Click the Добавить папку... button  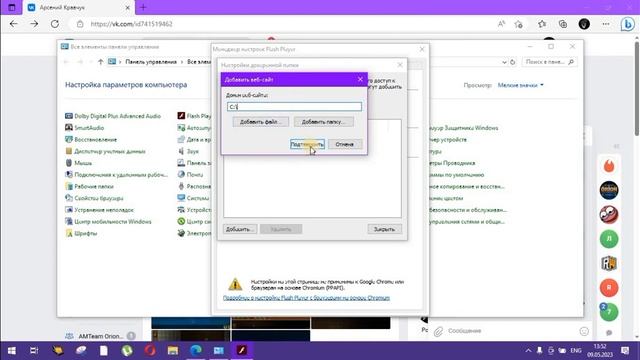point(324,122)
